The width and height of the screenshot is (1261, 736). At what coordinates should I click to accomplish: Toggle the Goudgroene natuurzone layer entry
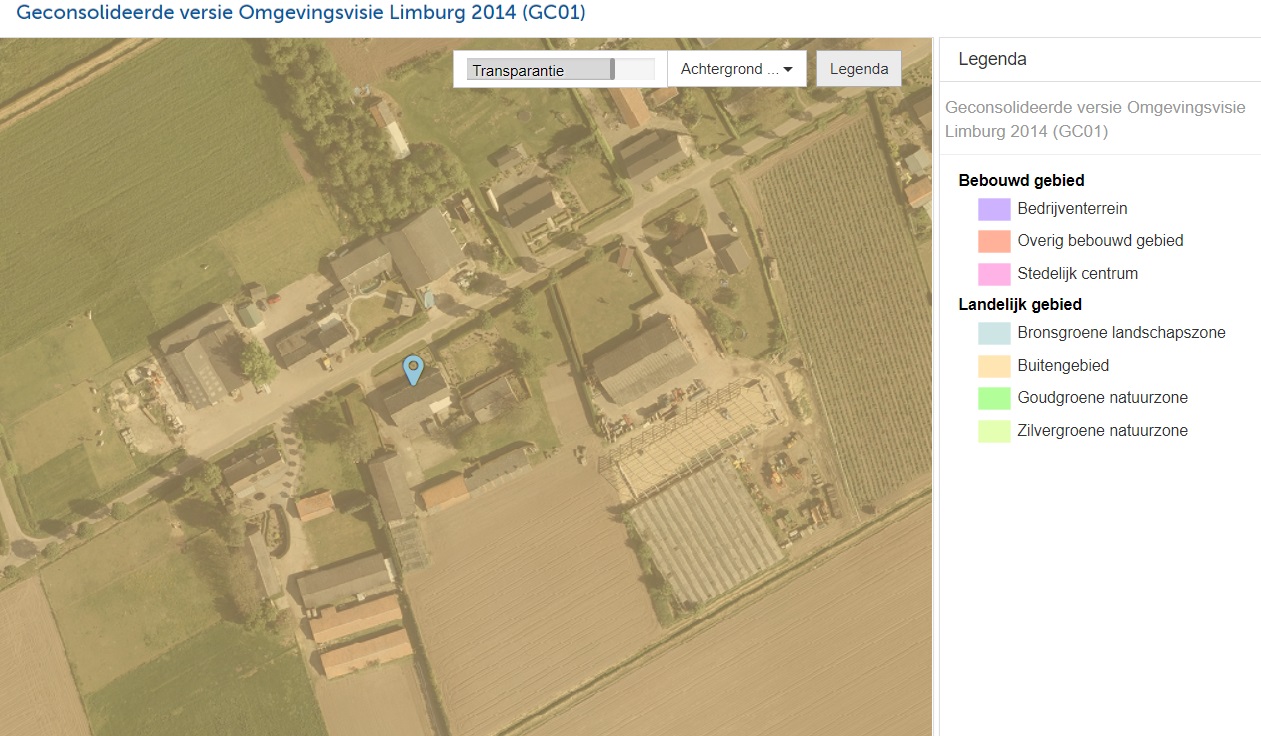coord(1102,397)
